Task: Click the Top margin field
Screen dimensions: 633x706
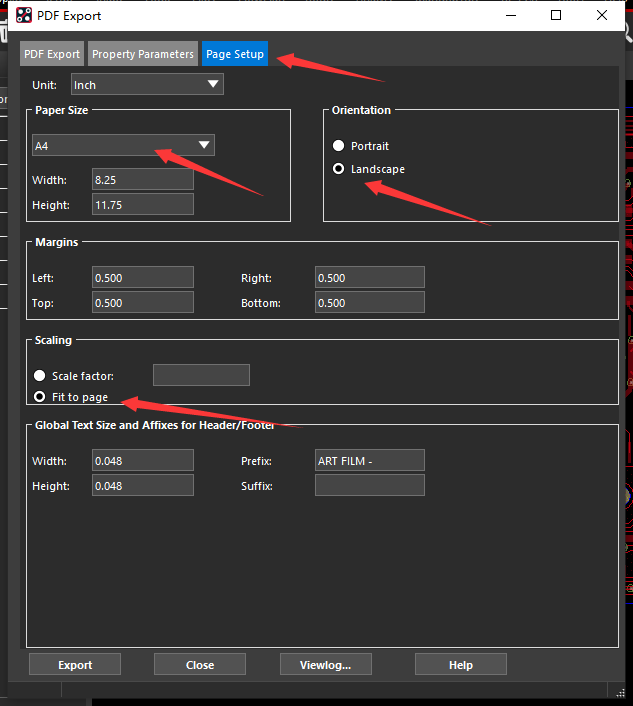Action: point(143,303)
